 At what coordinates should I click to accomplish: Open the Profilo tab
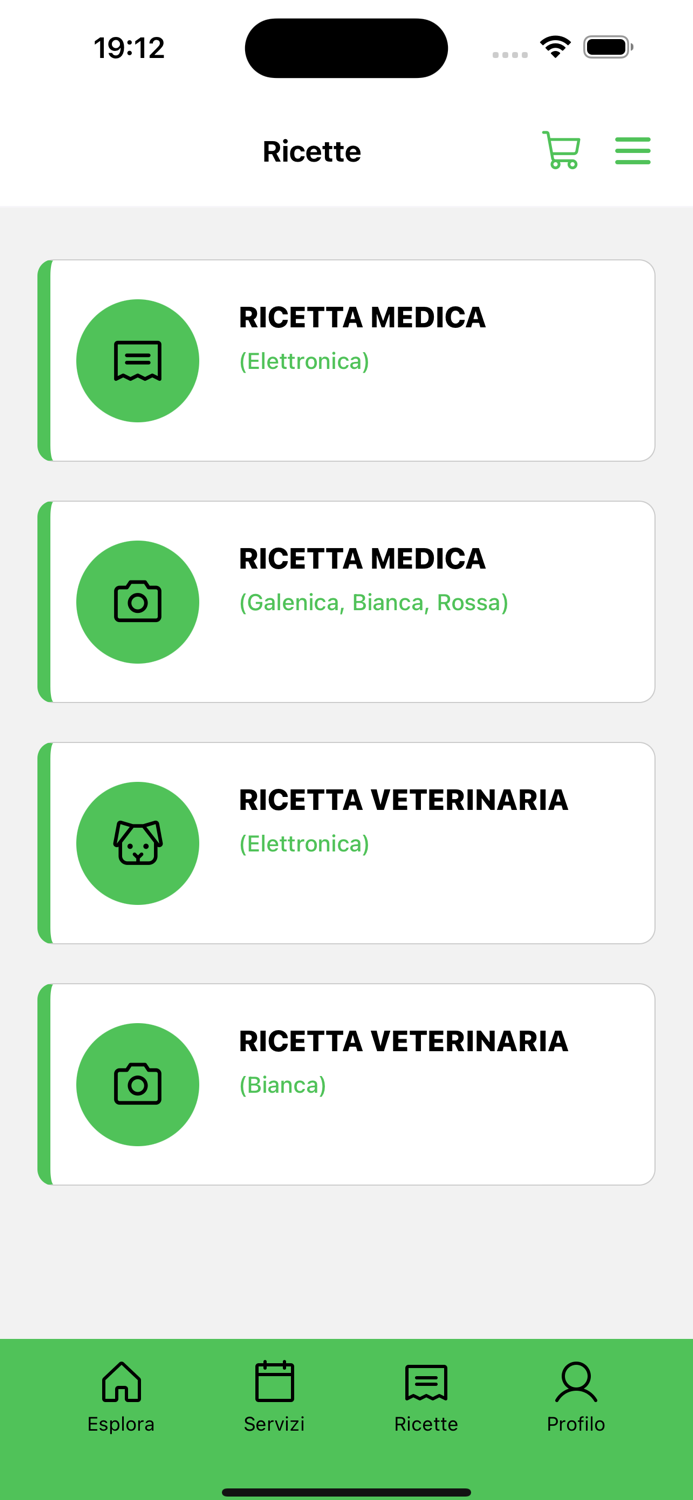click(x=575, y=1395)
